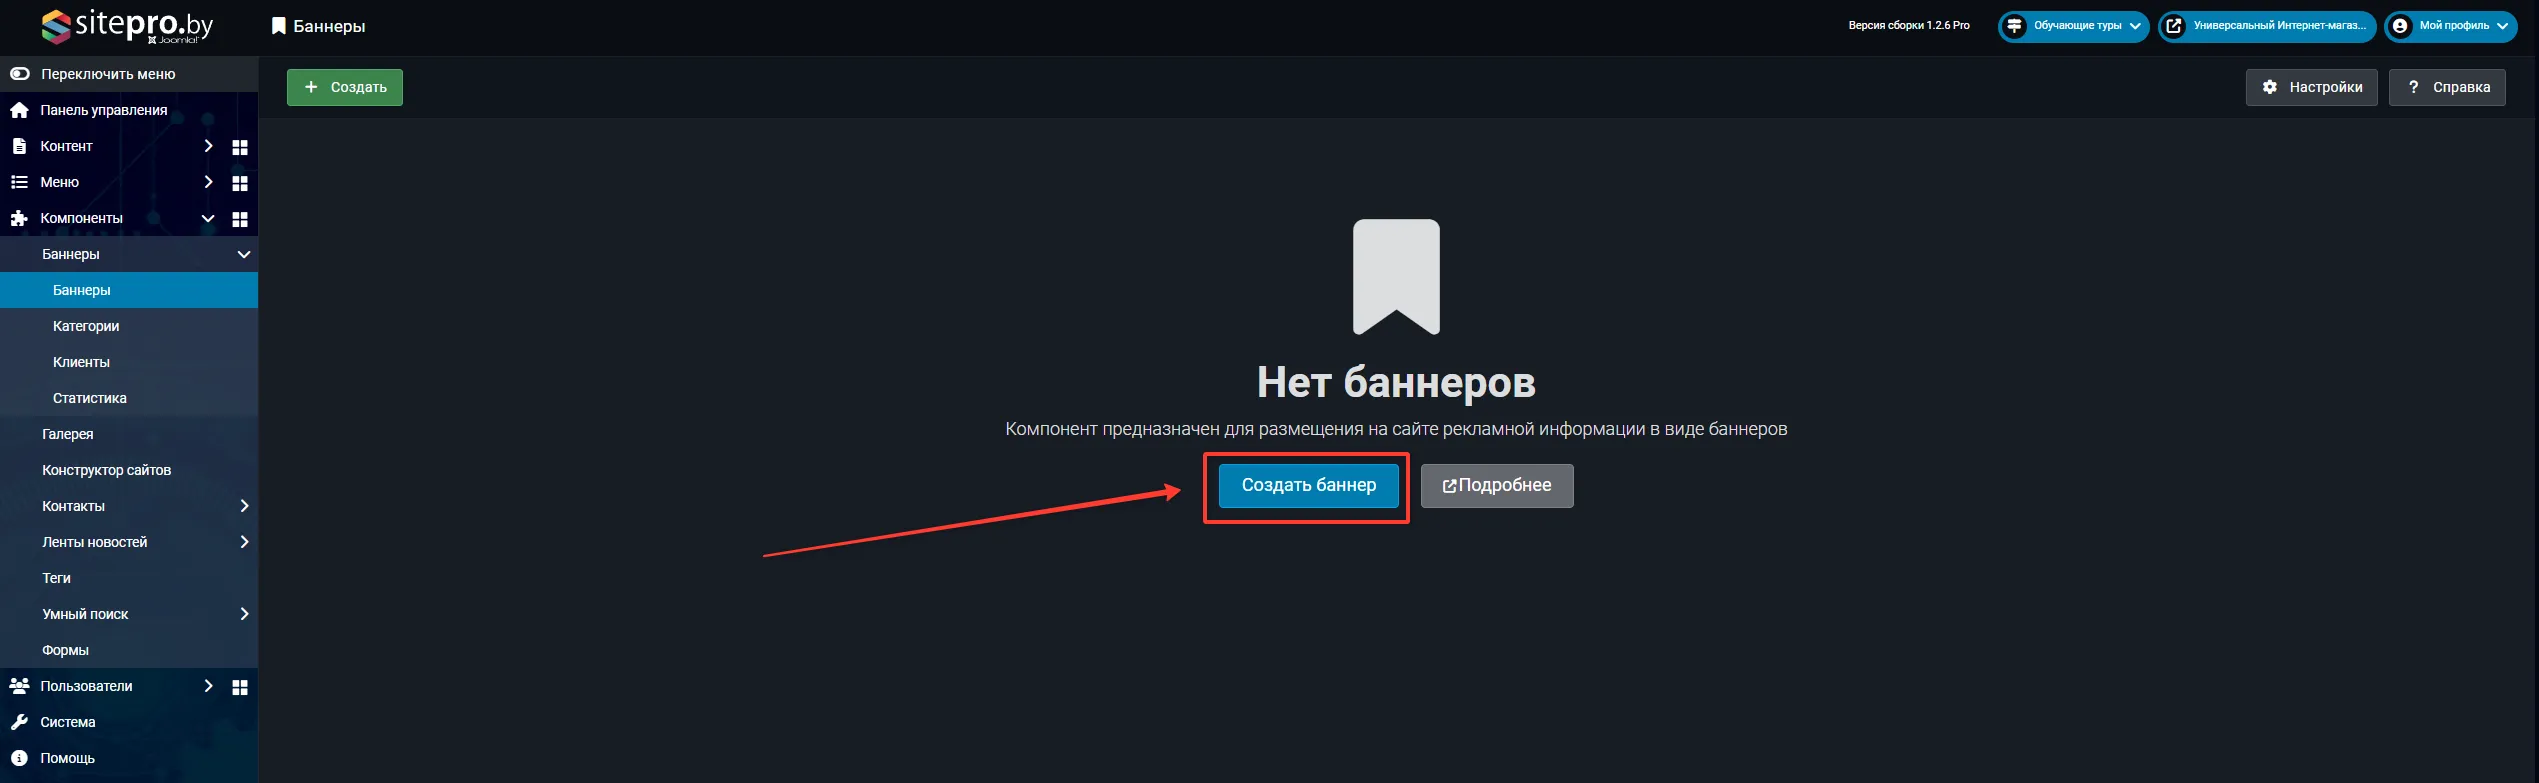Open the Мой профиль dropdown
Screen dimensions: 2539x783
tap(2449, 26)
